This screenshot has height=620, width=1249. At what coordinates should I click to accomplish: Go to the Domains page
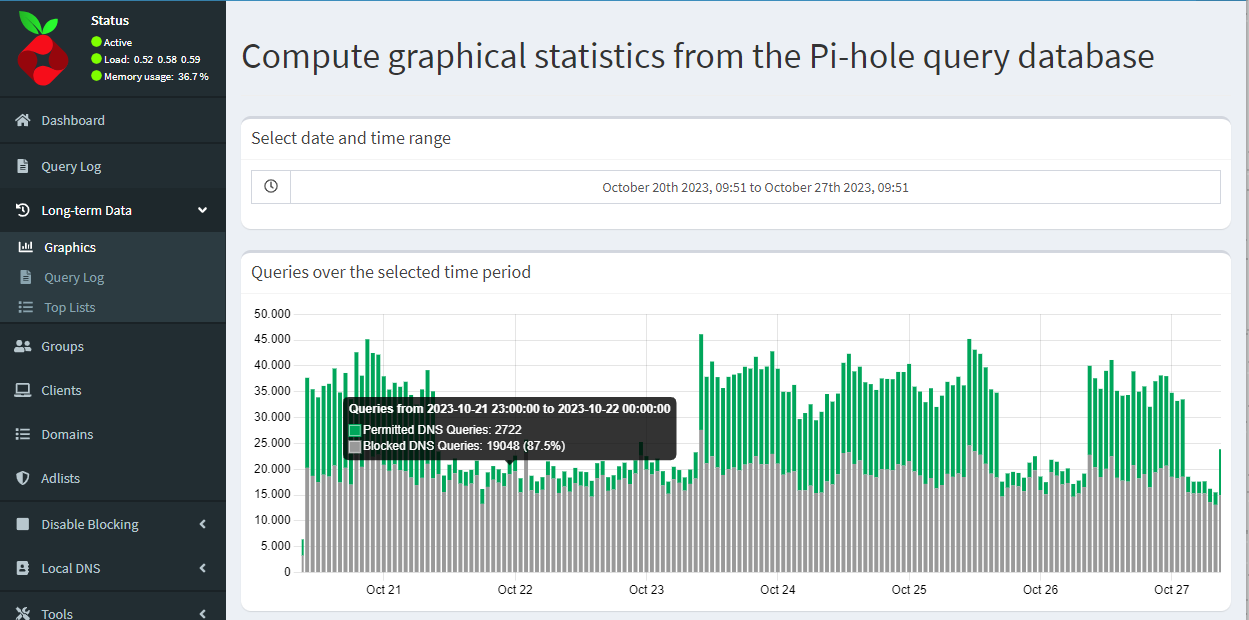coord(113,434)
